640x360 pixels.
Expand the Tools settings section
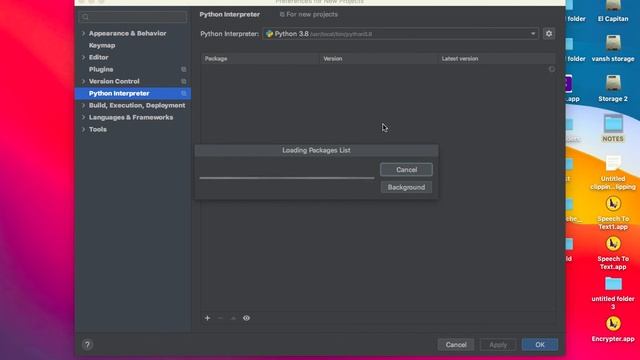83,129
